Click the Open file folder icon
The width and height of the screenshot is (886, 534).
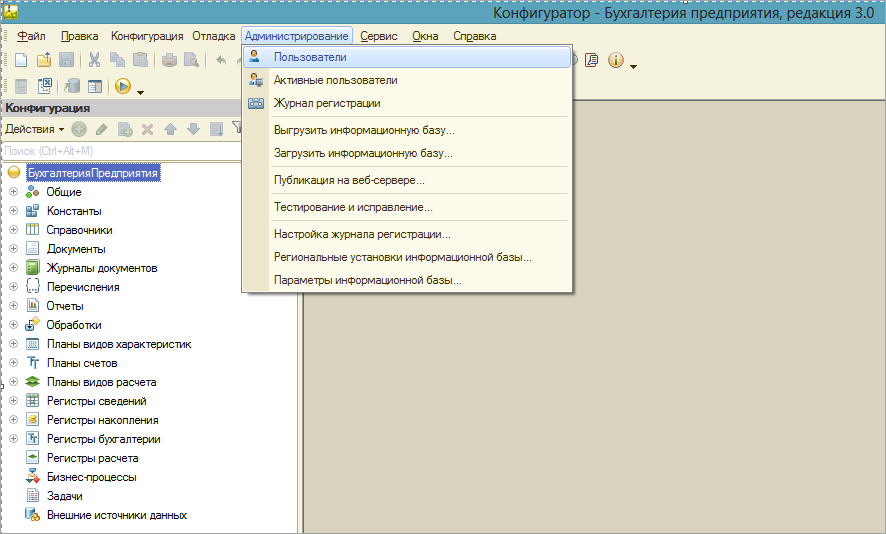43,60
